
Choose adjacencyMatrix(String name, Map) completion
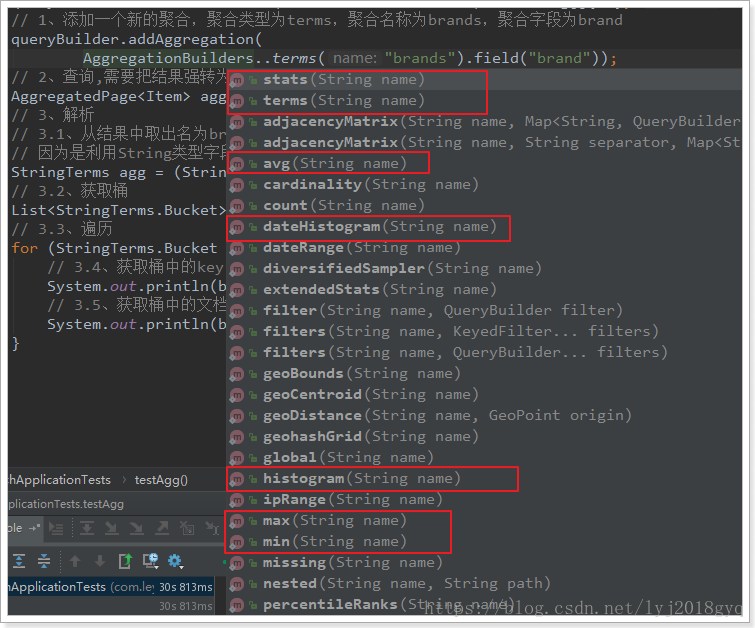pyautogui.click(x=484, y=121)
